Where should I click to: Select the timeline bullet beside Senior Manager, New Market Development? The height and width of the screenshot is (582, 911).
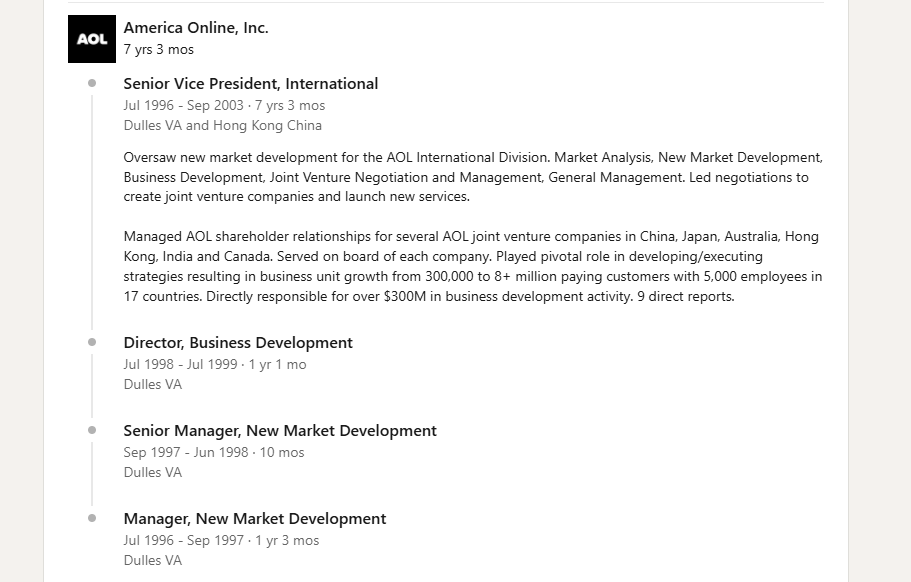pyautogui.click(x=92, y=430)
